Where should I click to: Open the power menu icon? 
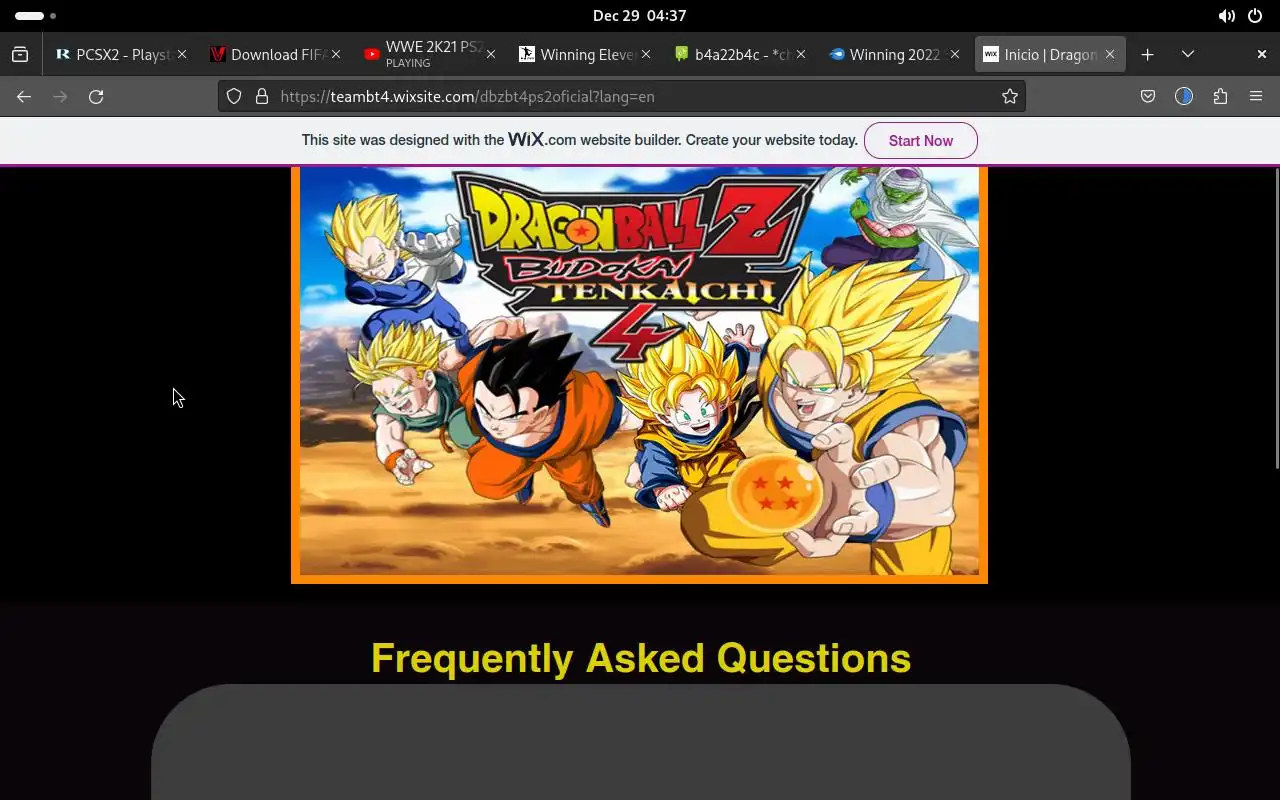click(x=1255, y=16)
